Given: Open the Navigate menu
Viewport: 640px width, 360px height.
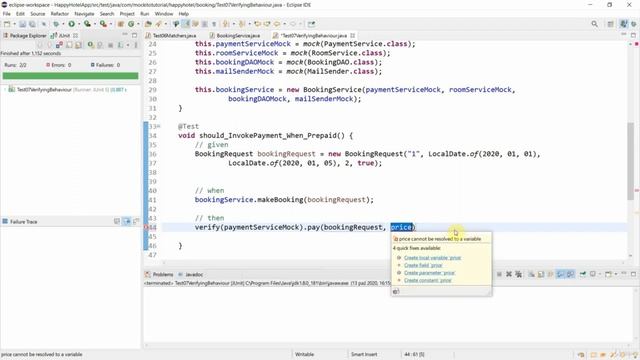Looking at the screenshot, I should [x=84, y=14].
